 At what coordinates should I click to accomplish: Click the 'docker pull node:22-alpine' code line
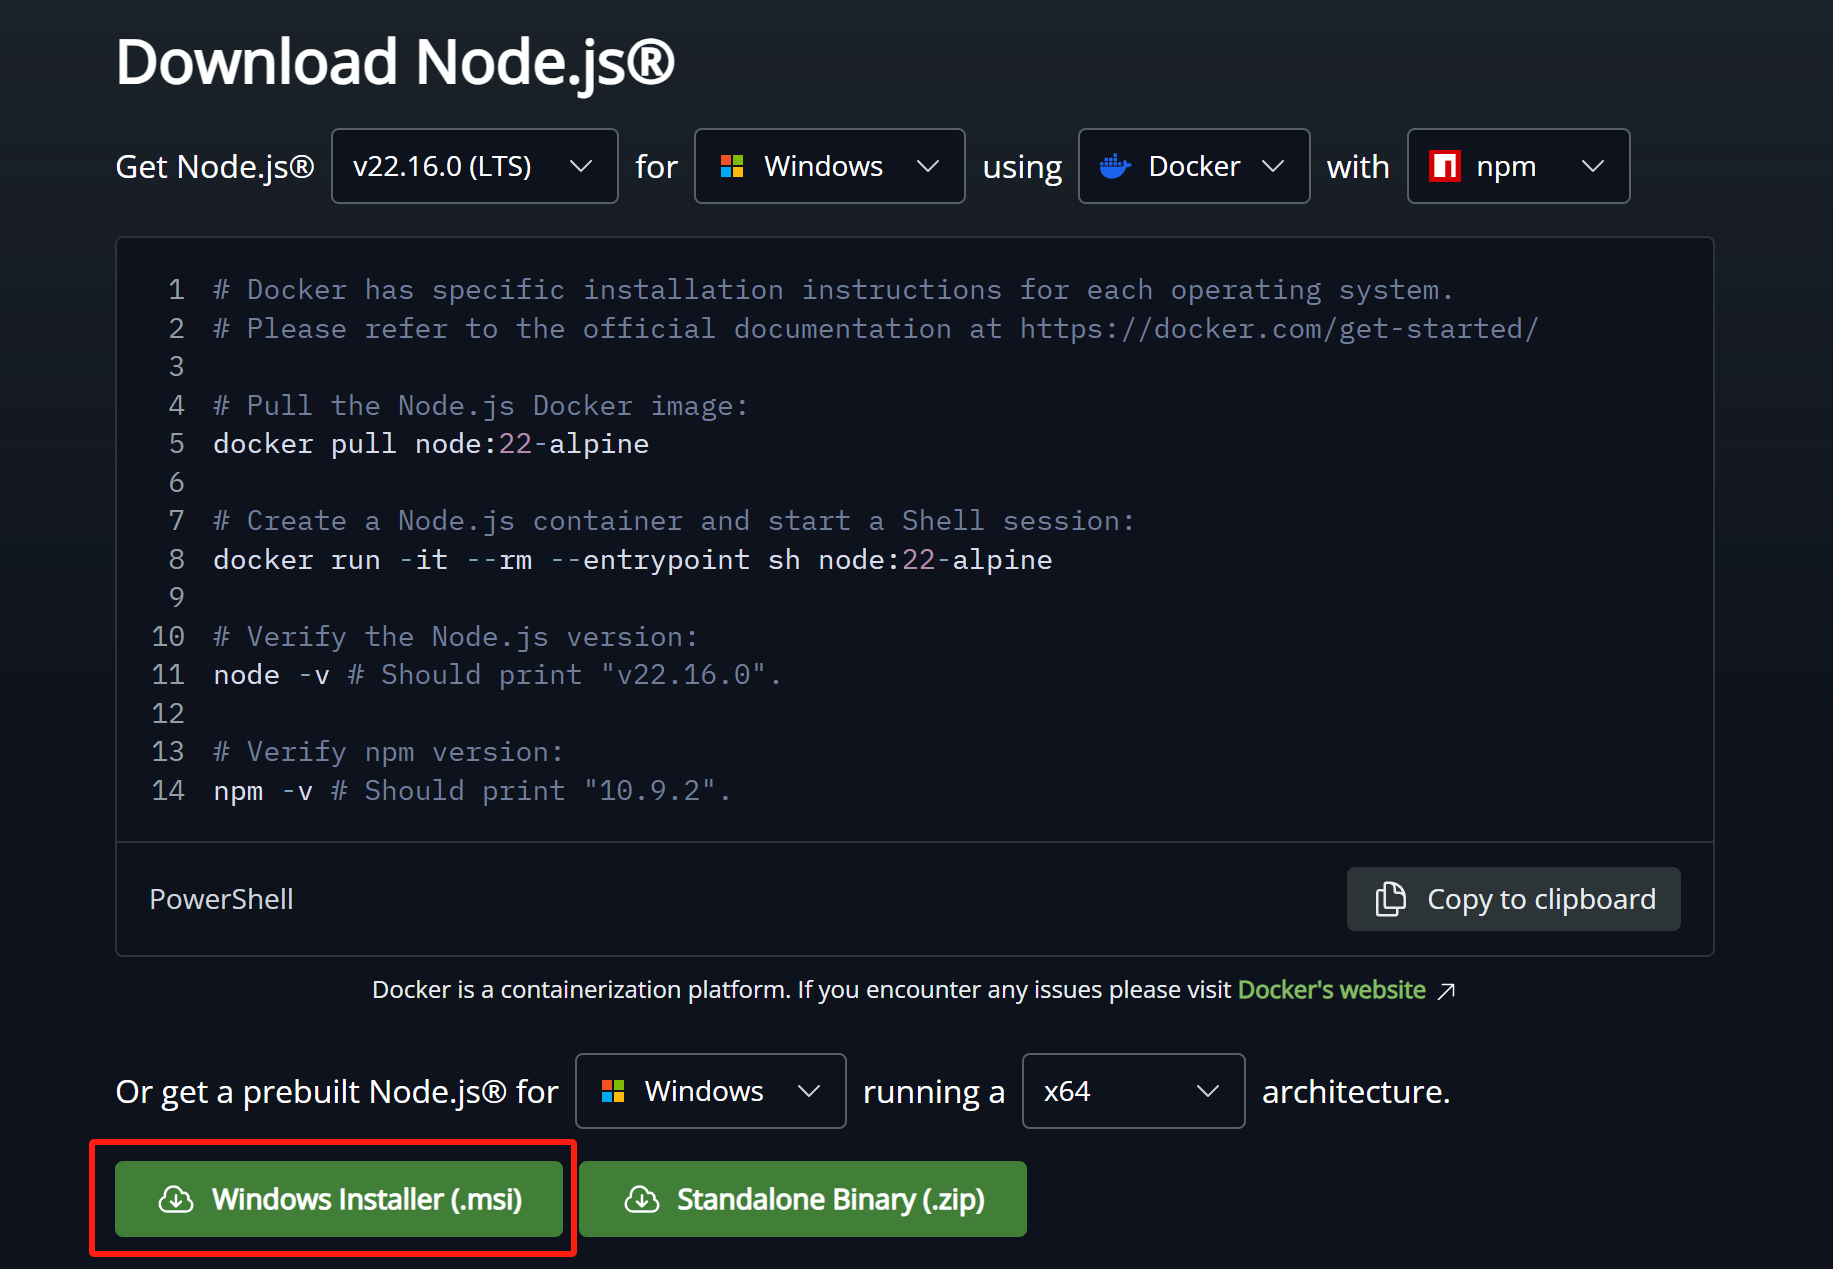tap(431, 444)
